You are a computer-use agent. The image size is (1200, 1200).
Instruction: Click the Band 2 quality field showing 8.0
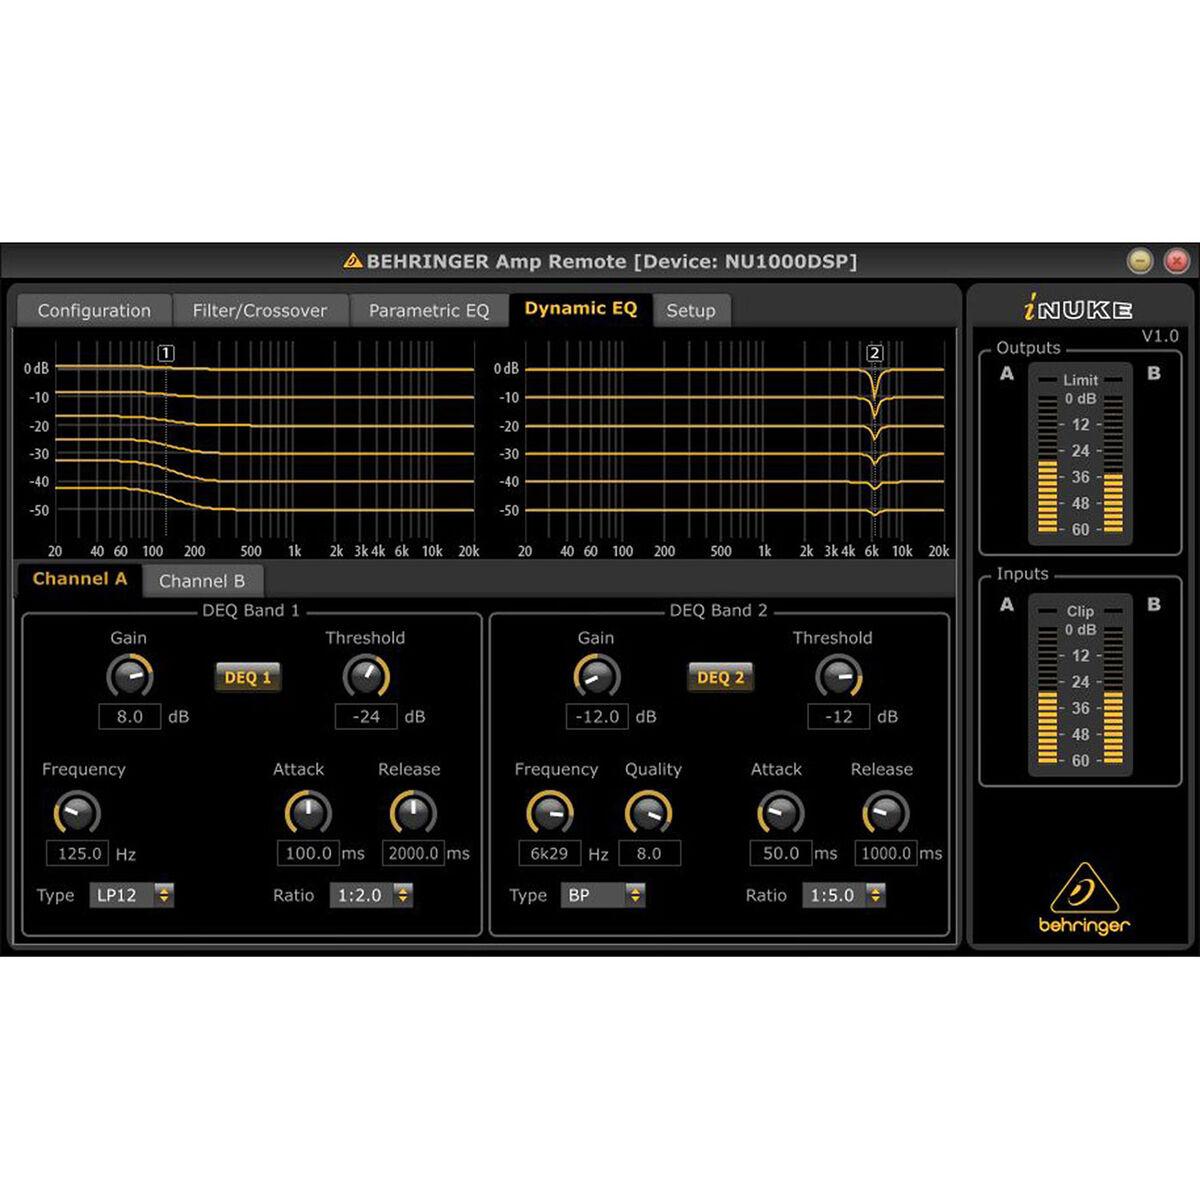pyautogui.click(x=649, y=853)
